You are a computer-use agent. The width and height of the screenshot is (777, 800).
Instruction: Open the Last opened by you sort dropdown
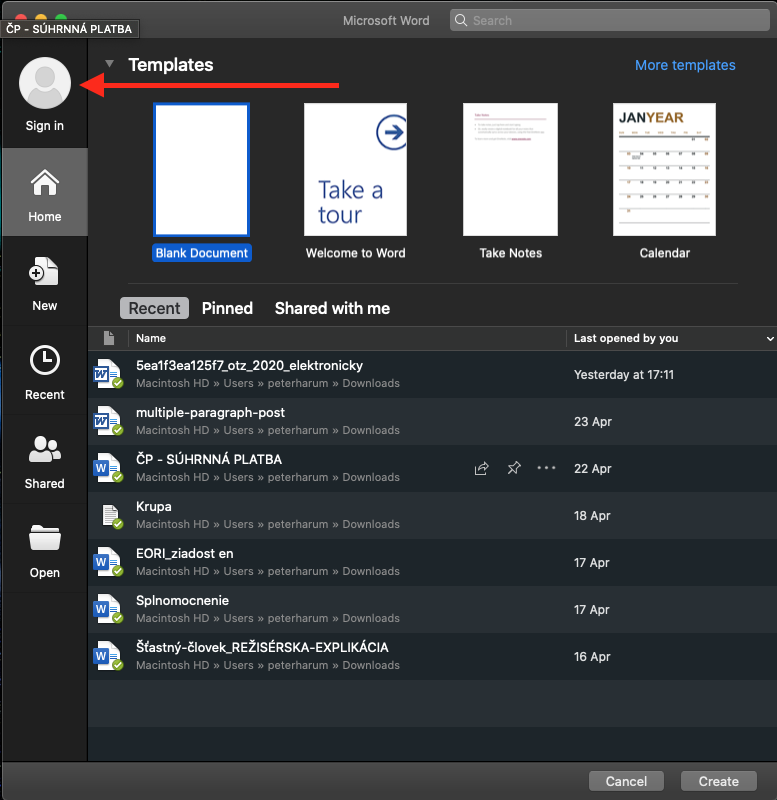(769, 339)
